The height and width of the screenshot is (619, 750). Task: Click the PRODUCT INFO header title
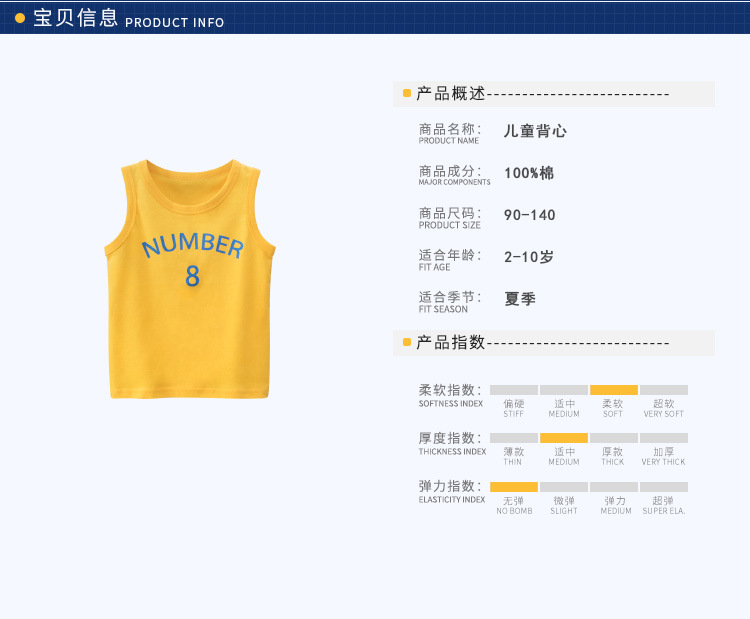pos(175,22)
